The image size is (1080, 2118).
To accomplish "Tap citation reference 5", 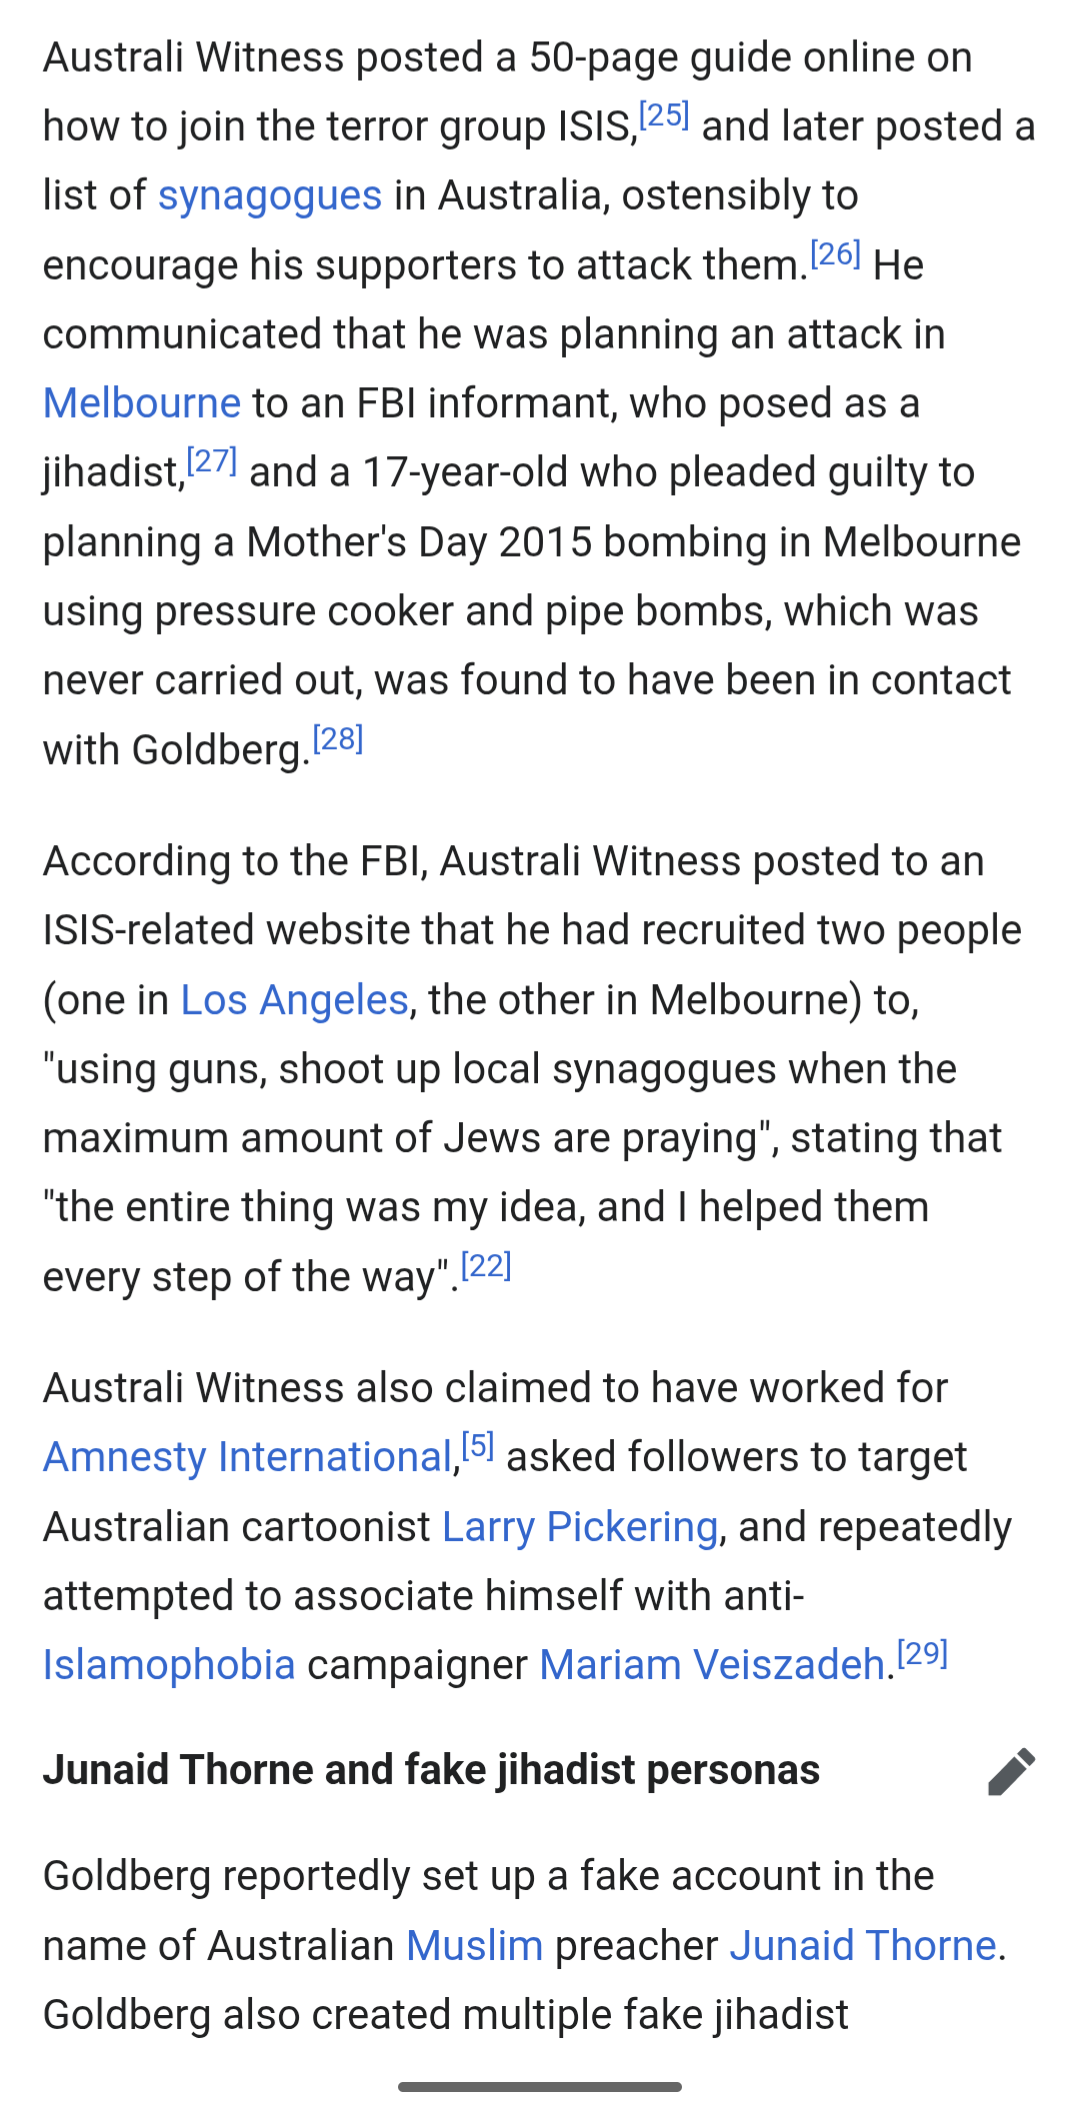I will 478,1446.
